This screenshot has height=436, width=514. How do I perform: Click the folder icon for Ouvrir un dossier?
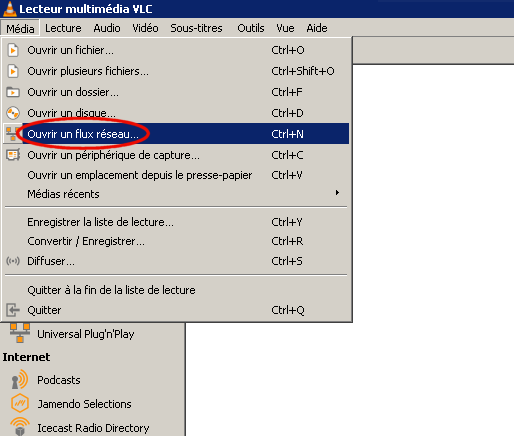tap(13, 92)
